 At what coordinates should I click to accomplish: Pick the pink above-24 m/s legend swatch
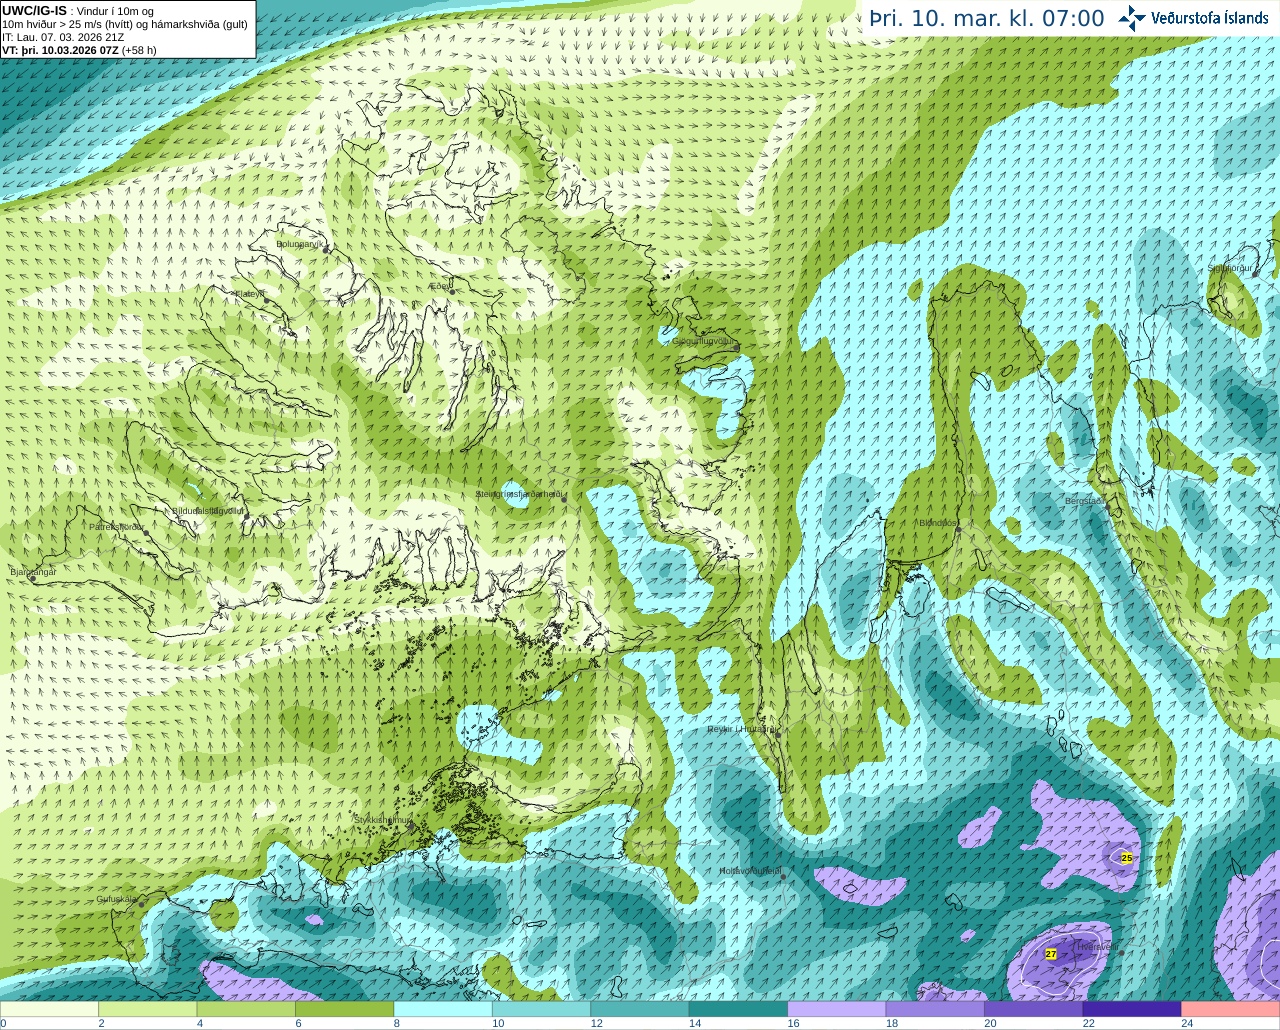click(1231, 1009)
